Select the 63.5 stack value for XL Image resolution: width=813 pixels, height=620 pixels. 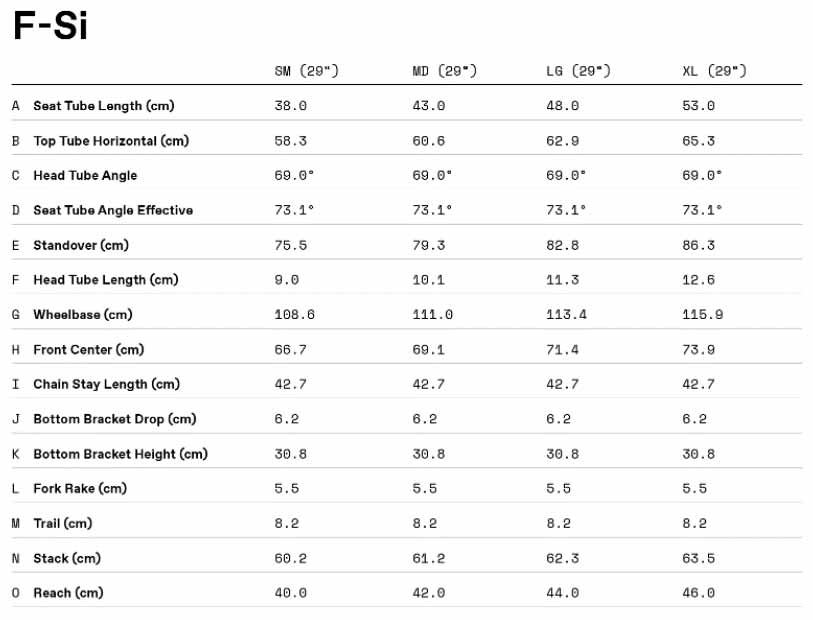coord(698,558)
